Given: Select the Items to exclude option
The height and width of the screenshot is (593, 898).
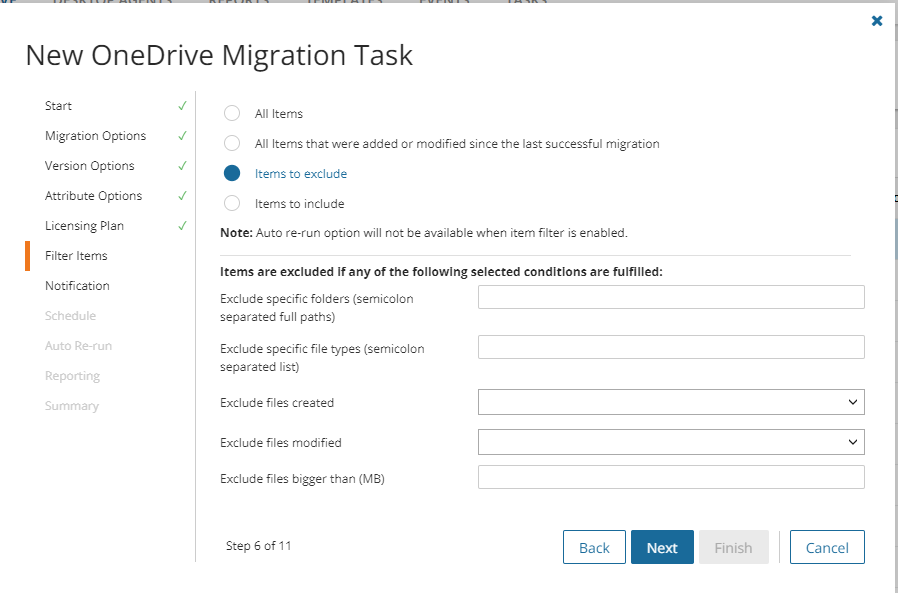Looking at the screenshot, I should pyautogui.click(x=232, y=173).
